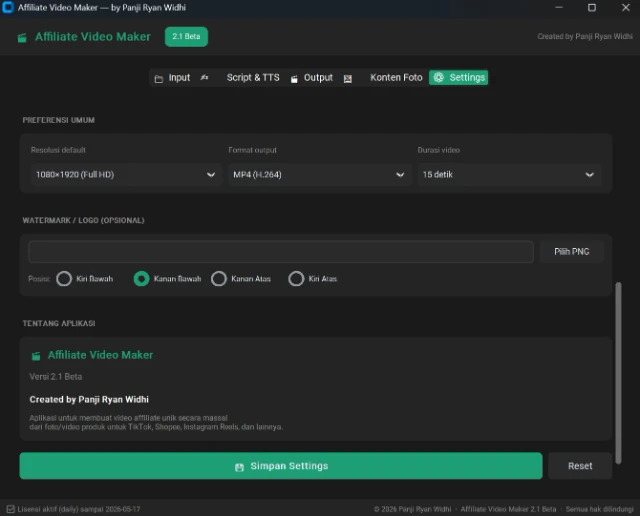Click the Pilih PNG button
This screenshot has width=640, height=516.
tap(571, 251)
